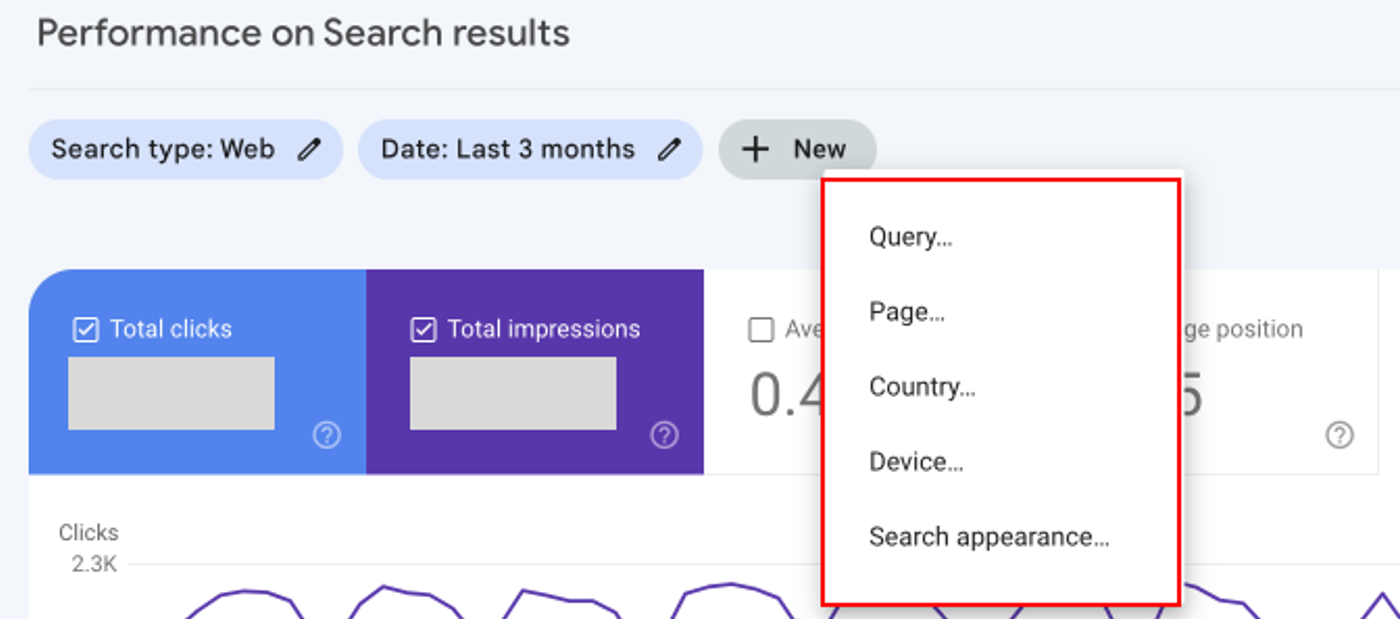Choose Country in the filter menu
This screenshot has width=1400, height=619.
[922, 386]
